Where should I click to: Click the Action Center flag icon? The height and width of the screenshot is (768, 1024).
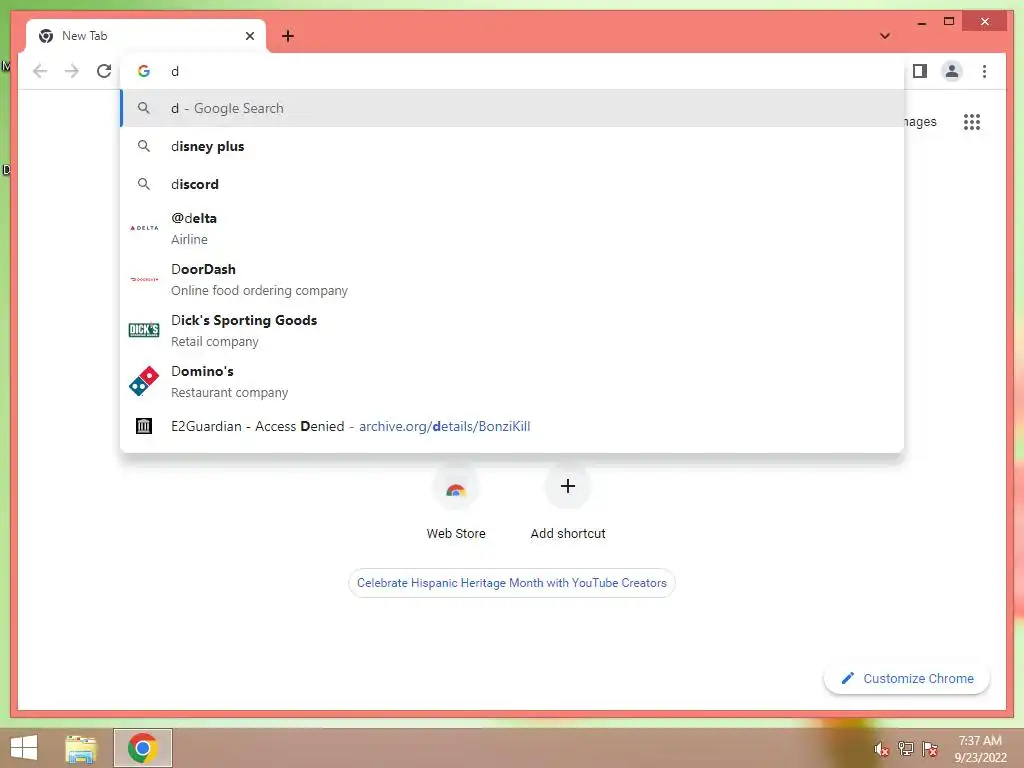[930, 748]
